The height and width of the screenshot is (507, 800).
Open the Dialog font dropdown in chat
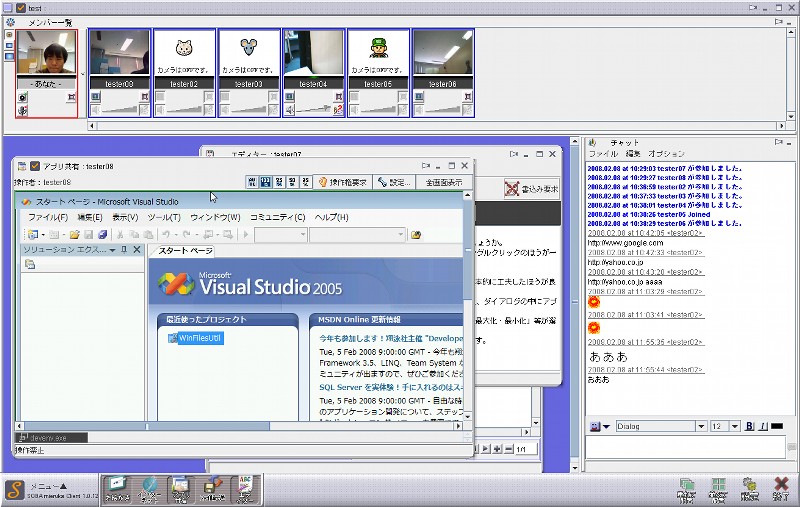(701, 426)
